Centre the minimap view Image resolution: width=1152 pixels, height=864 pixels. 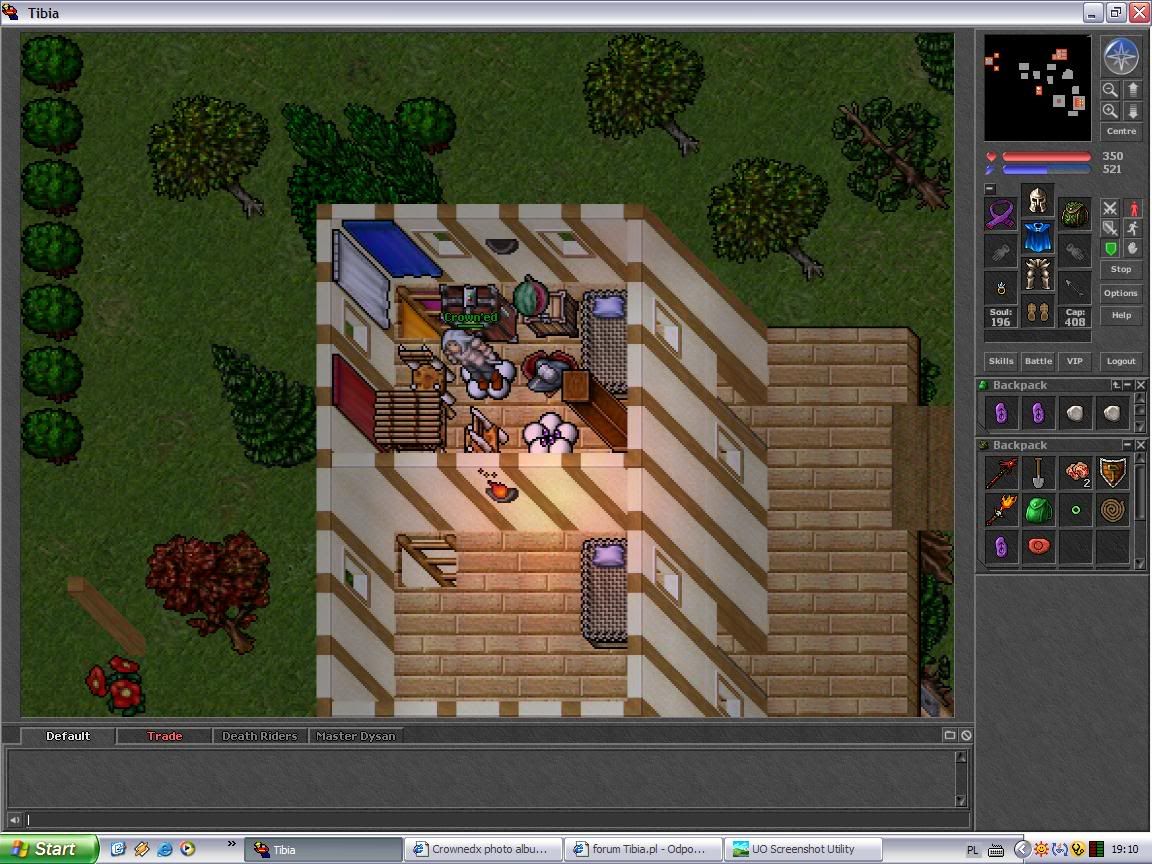click(1121, 132)
